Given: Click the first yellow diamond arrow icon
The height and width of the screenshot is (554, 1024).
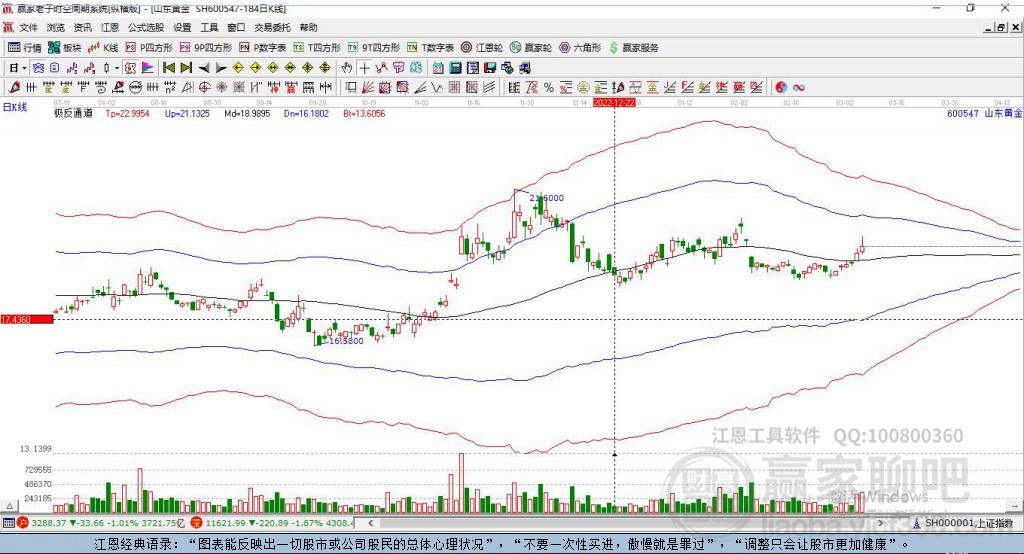Looking at the screenshot, I should point(238,68).
